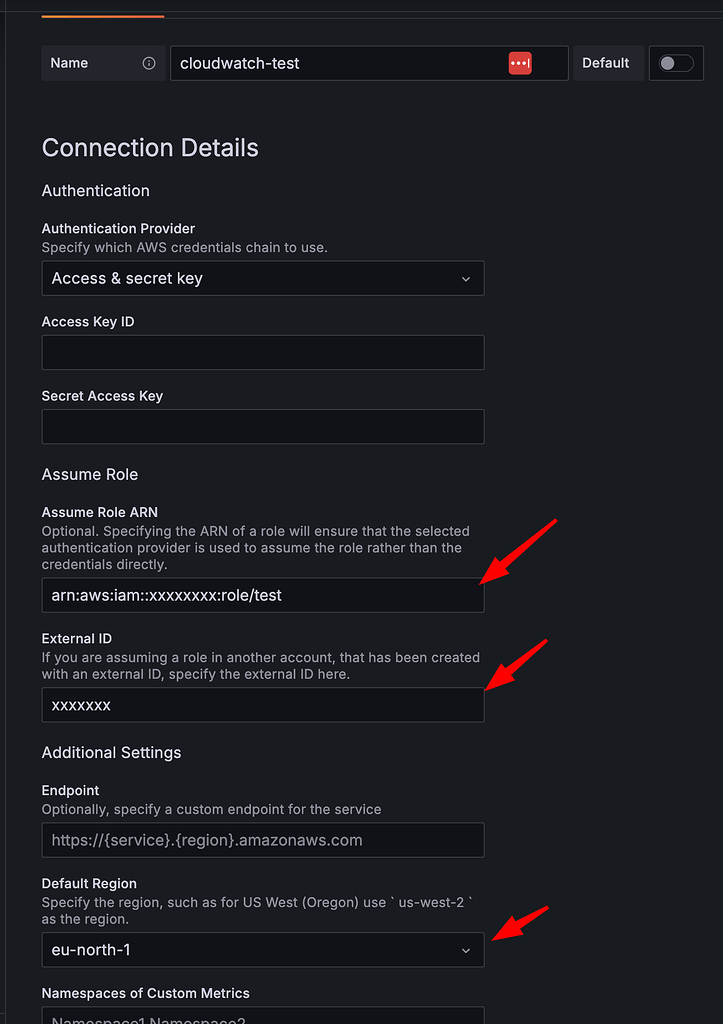Toggle the Default data source switch
The height and width of the screenshot is (1024, 723).
(x=676, y=62)
